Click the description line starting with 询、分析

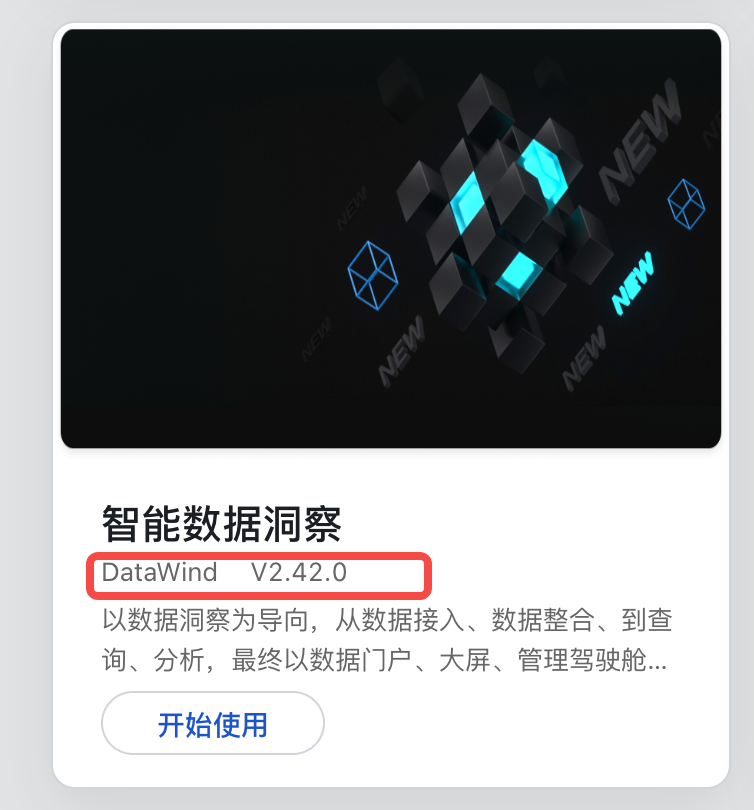384,660
